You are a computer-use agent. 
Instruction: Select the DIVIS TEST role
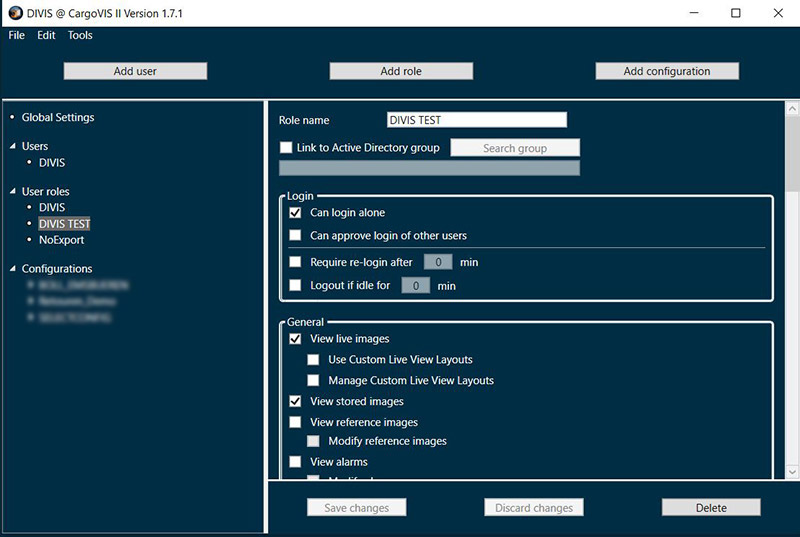point(64,224)
